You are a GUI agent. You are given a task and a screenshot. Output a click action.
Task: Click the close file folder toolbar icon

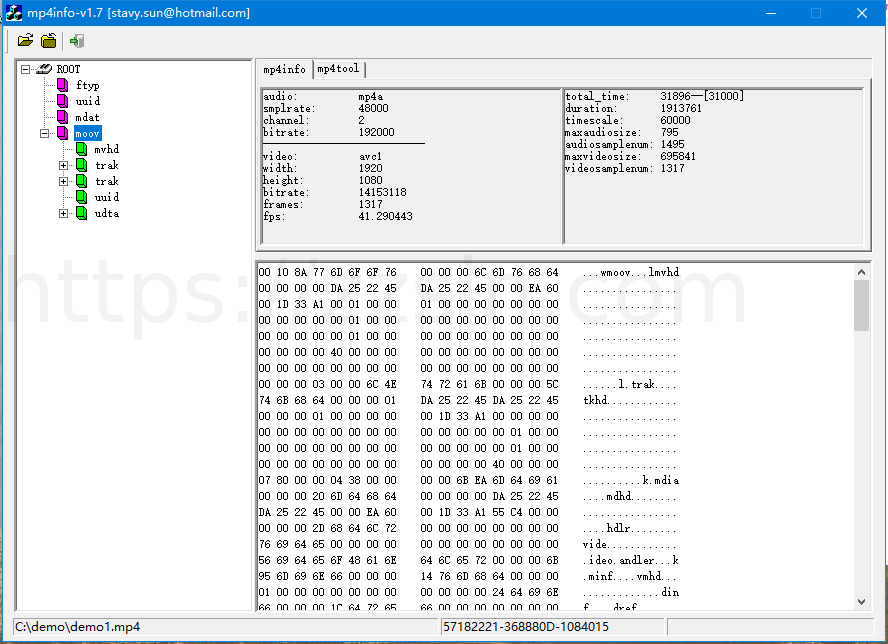pos(48,41)
